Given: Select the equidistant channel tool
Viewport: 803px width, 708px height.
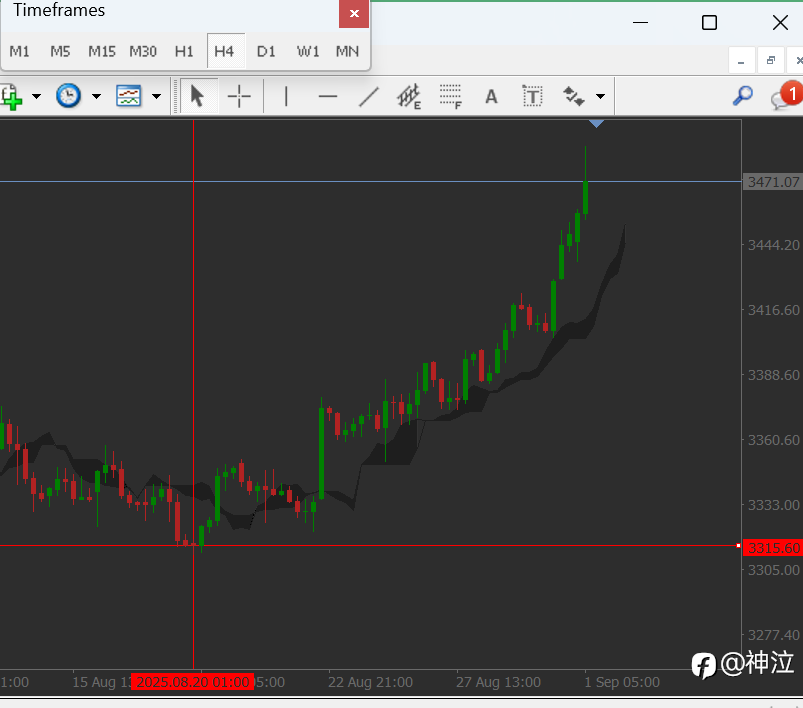Looking at the screenshot, I should pyautogui.click(x=409, y=96).
